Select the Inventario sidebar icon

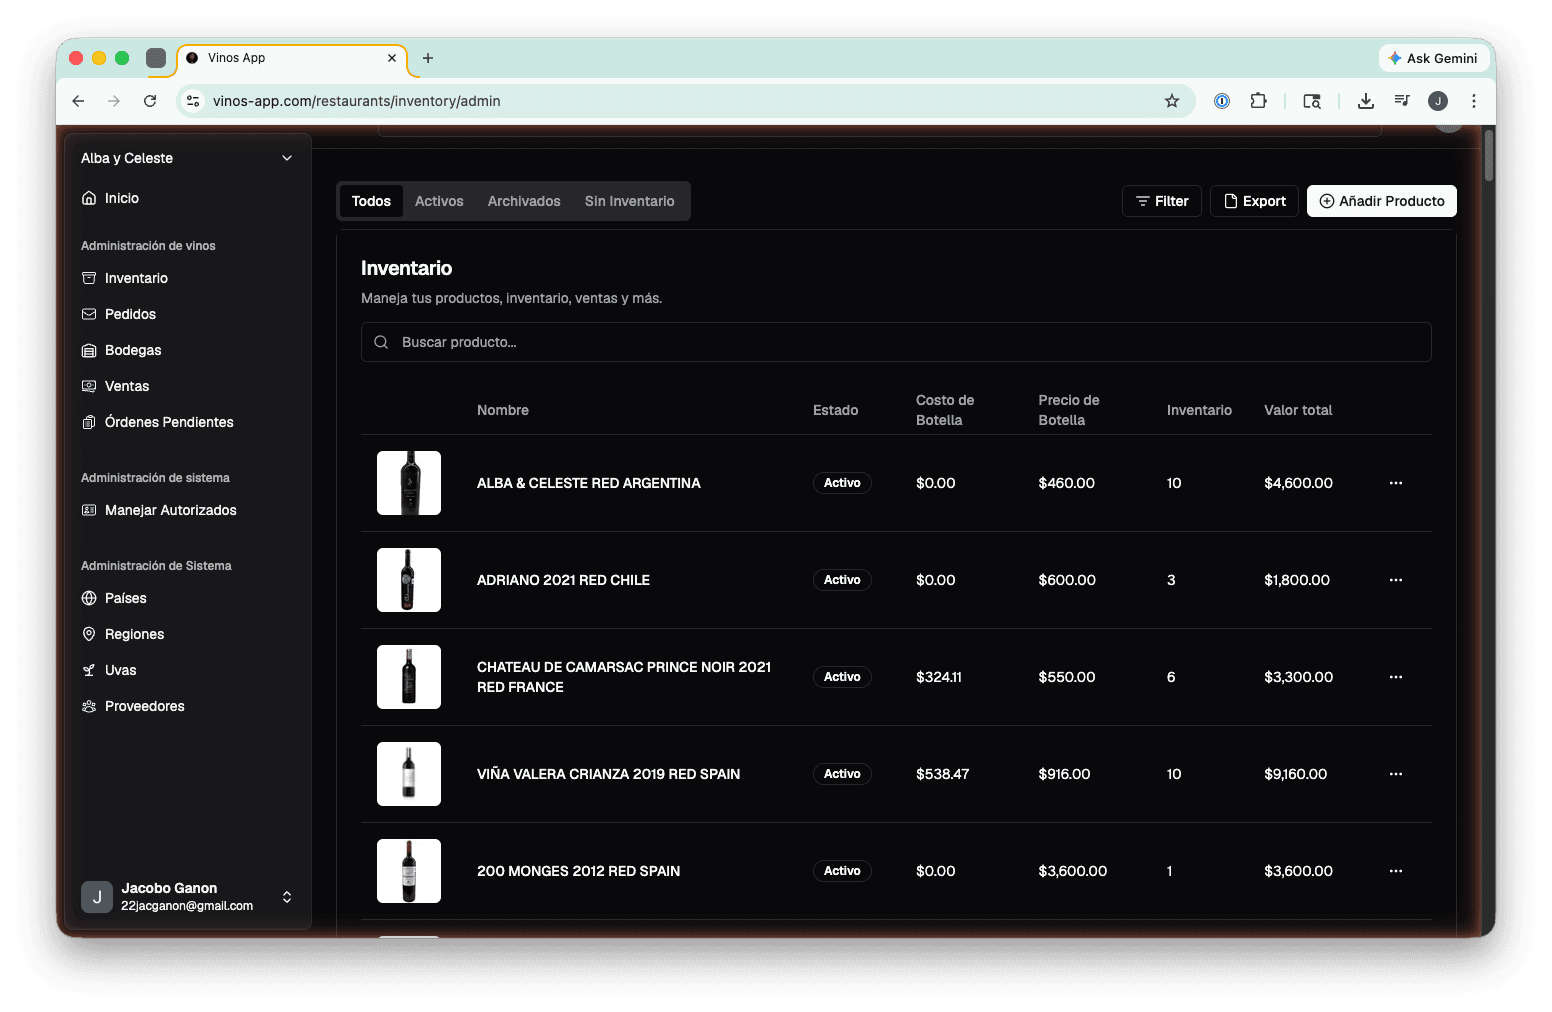coord(91,278)
